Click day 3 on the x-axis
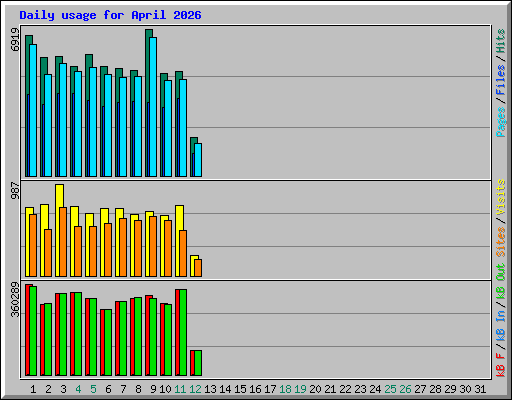This screenshot has width=512, height=400. [x=63, y=389]
